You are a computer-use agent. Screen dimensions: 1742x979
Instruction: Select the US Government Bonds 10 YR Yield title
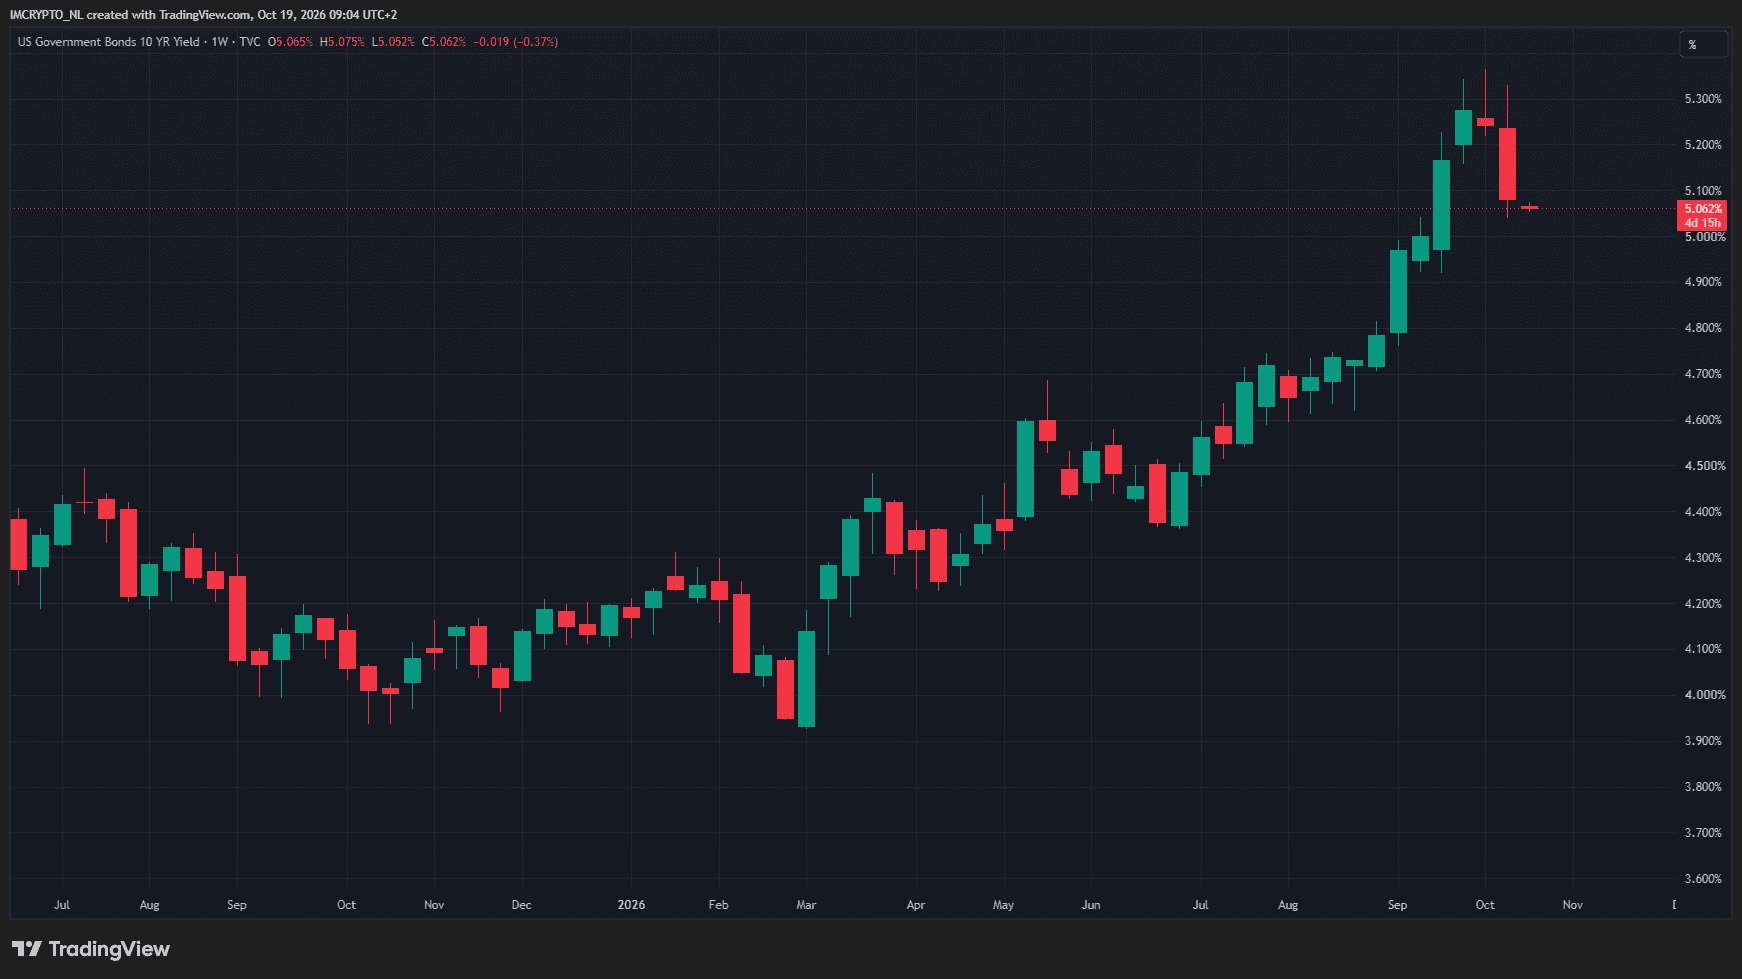109,42
